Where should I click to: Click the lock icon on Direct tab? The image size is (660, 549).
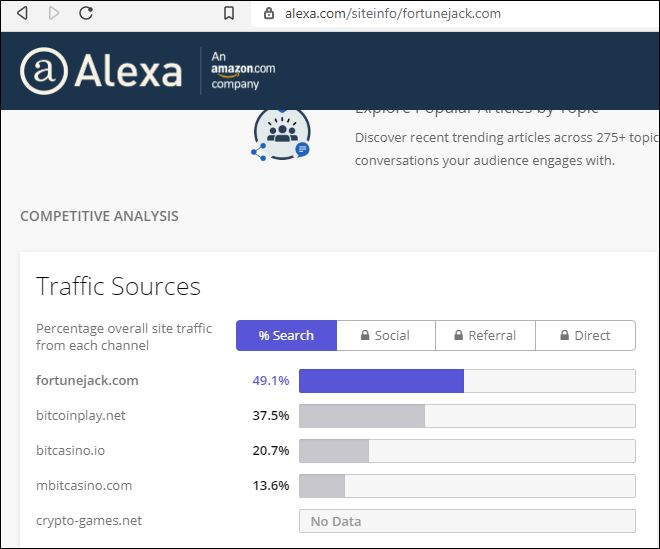click(564, 335)
